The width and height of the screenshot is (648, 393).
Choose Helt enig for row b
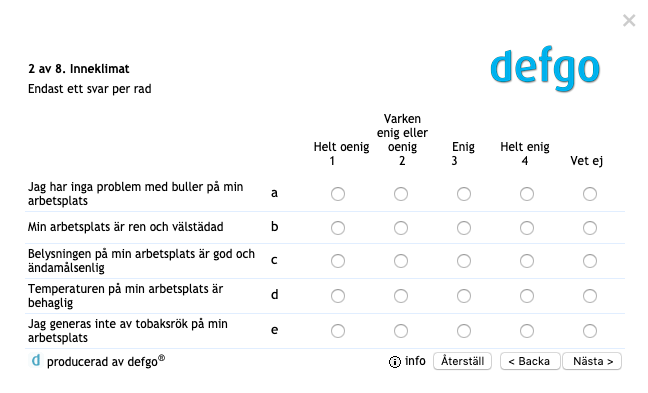[x=526, y=228]
